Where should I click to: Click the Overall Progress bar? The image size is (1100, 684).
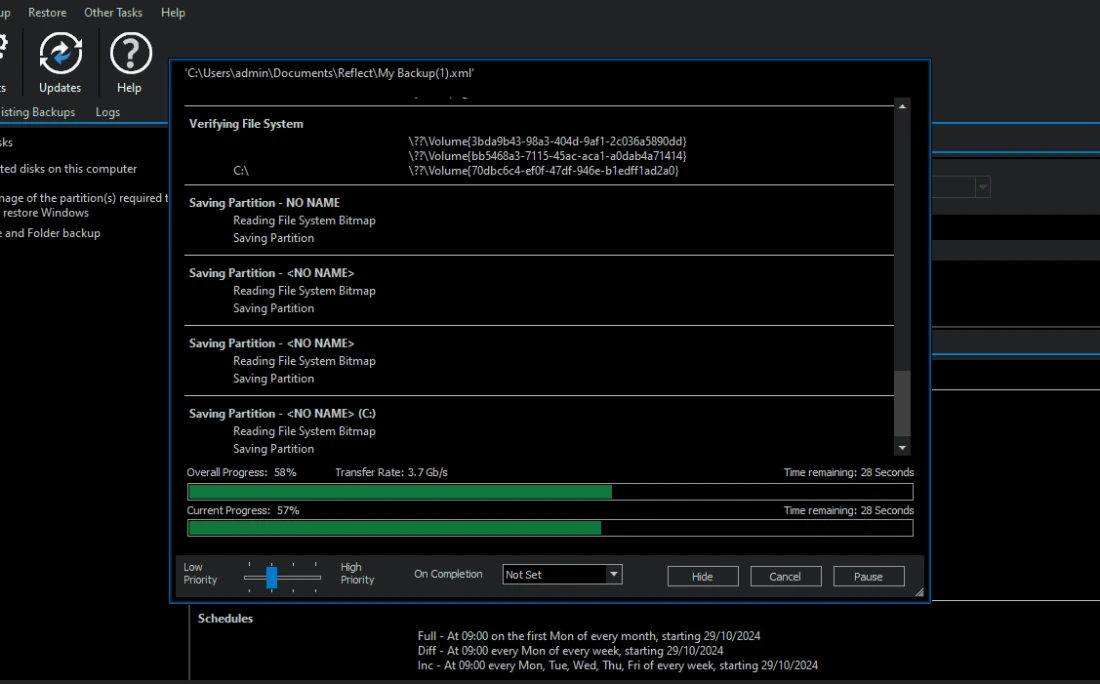(550, 492)
